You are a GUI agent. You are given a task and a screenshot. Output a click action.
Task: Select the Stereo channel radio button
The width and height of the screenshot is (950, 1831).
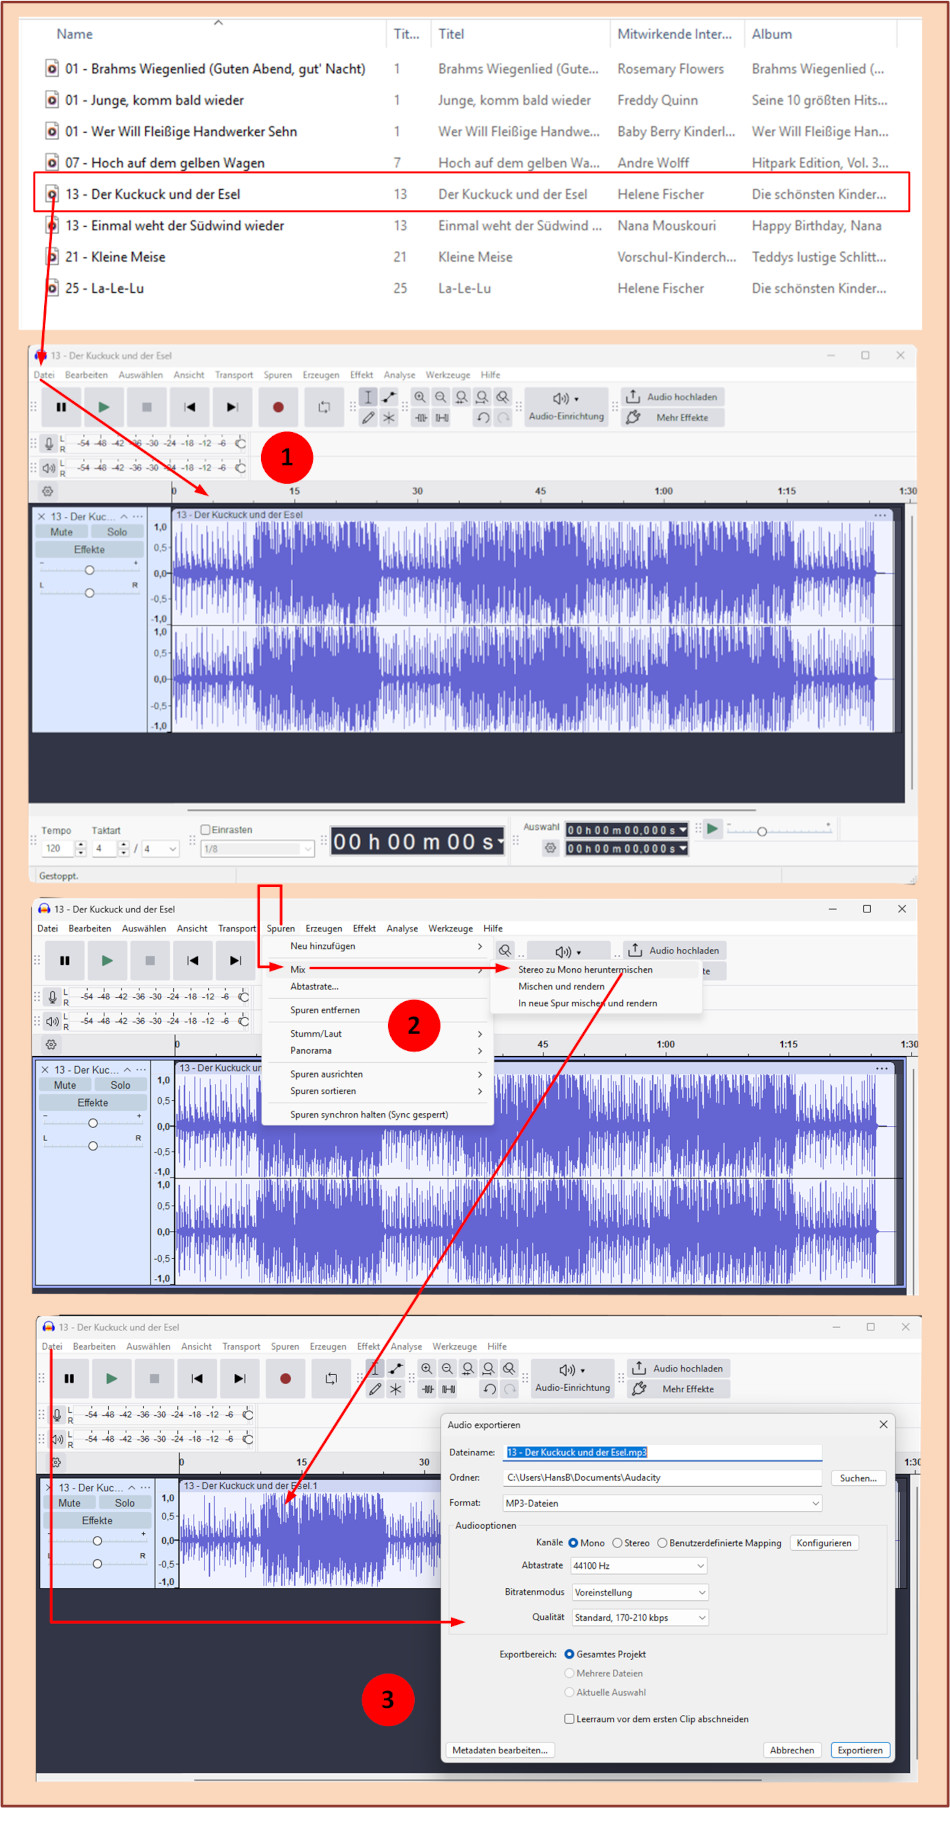(x=618, y=1543)
